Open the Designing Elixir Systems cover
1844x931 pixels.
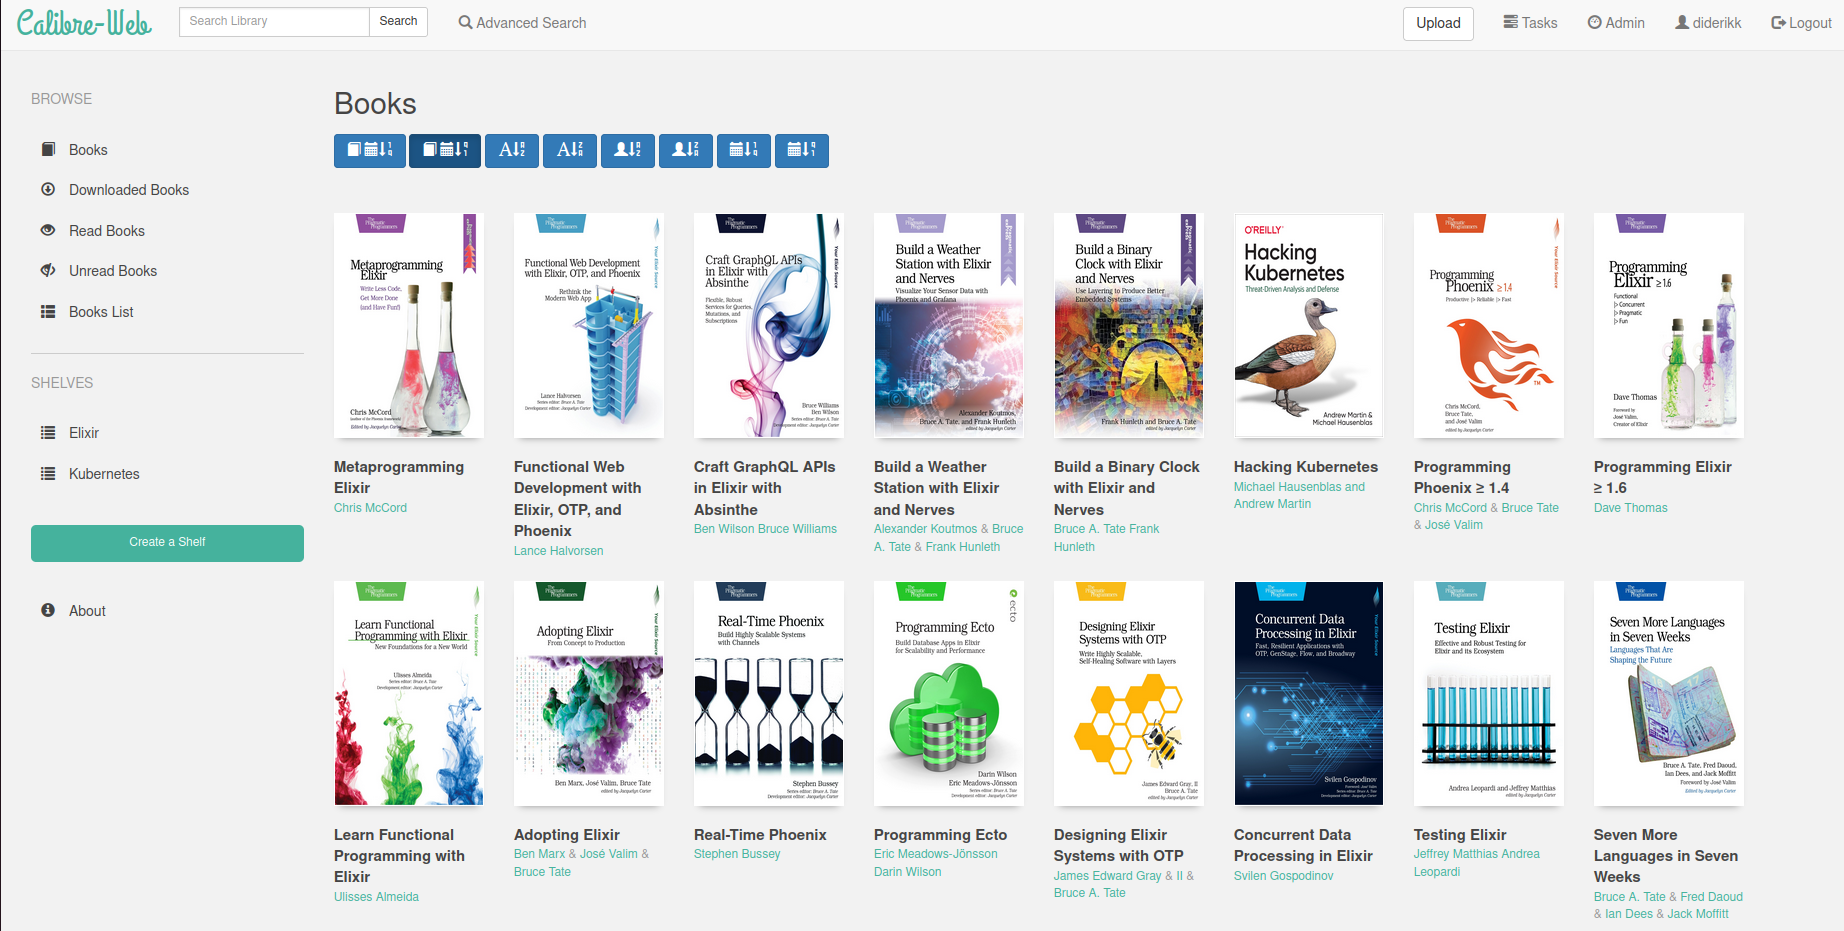pyautogui.click(x=1129, y=693)
